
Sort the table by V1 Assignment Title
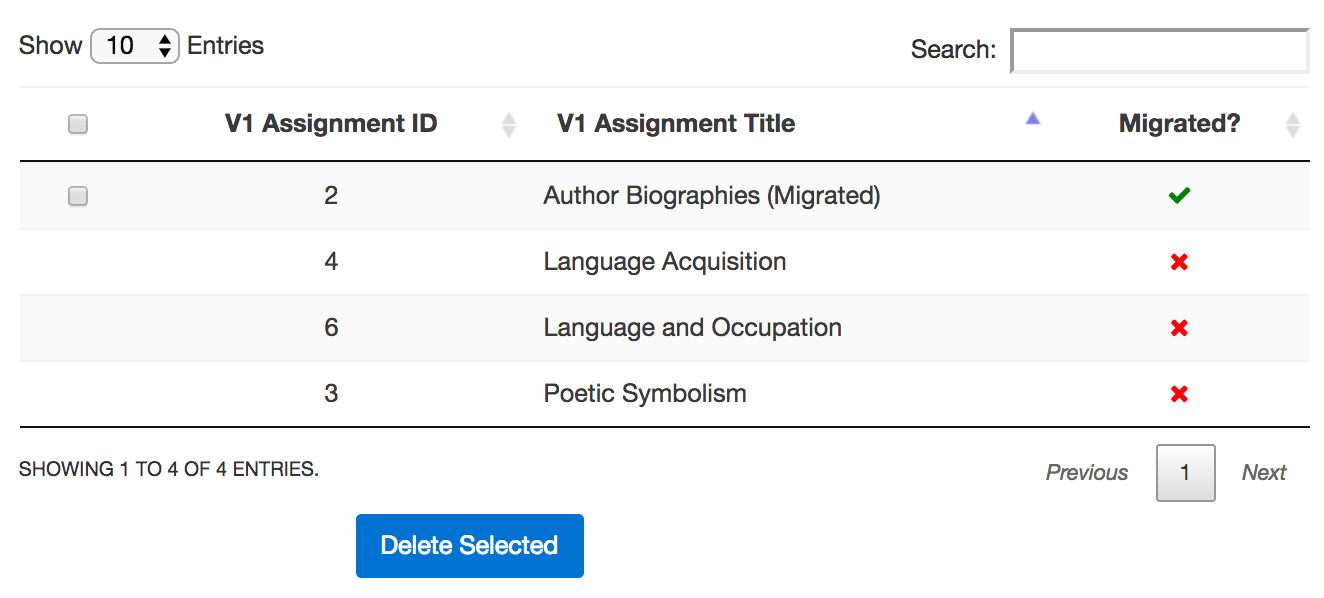click(x=676, y=123)
